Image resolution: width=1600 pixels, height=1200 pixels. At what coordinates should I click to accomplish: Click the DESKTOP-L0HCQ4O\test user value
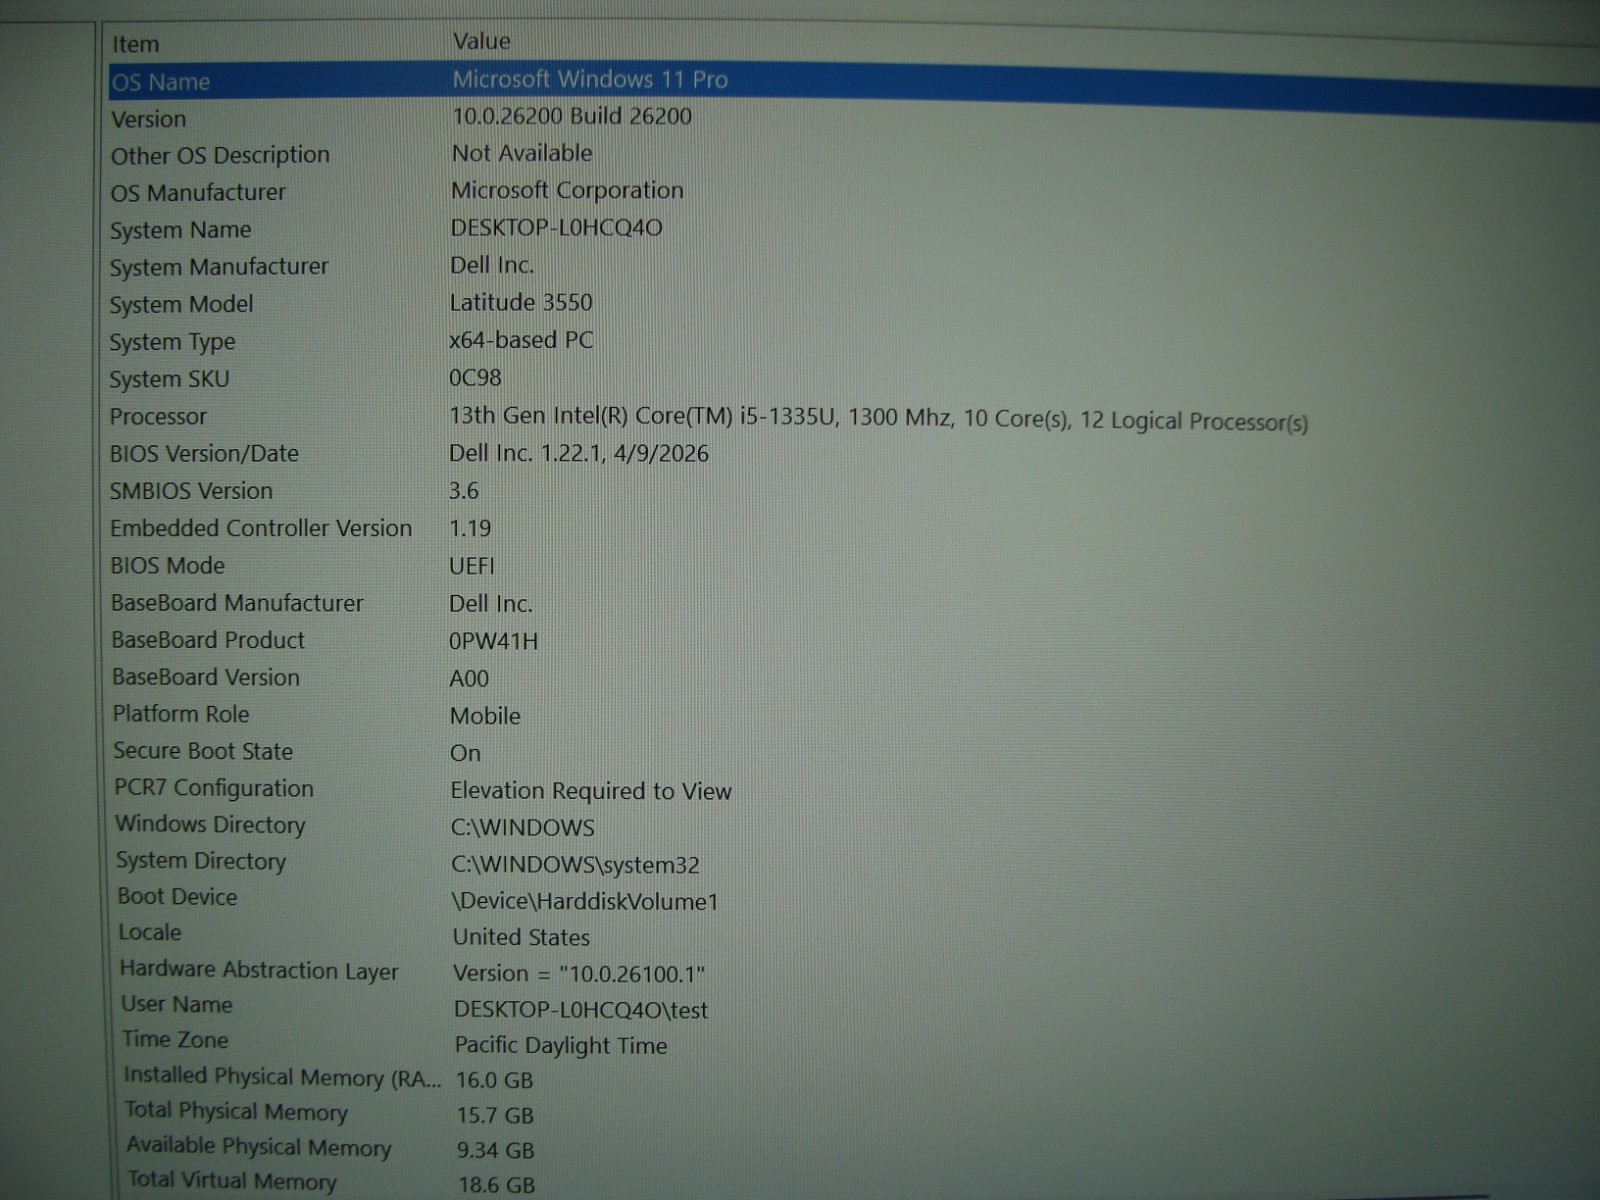[x=581, y=1010]
